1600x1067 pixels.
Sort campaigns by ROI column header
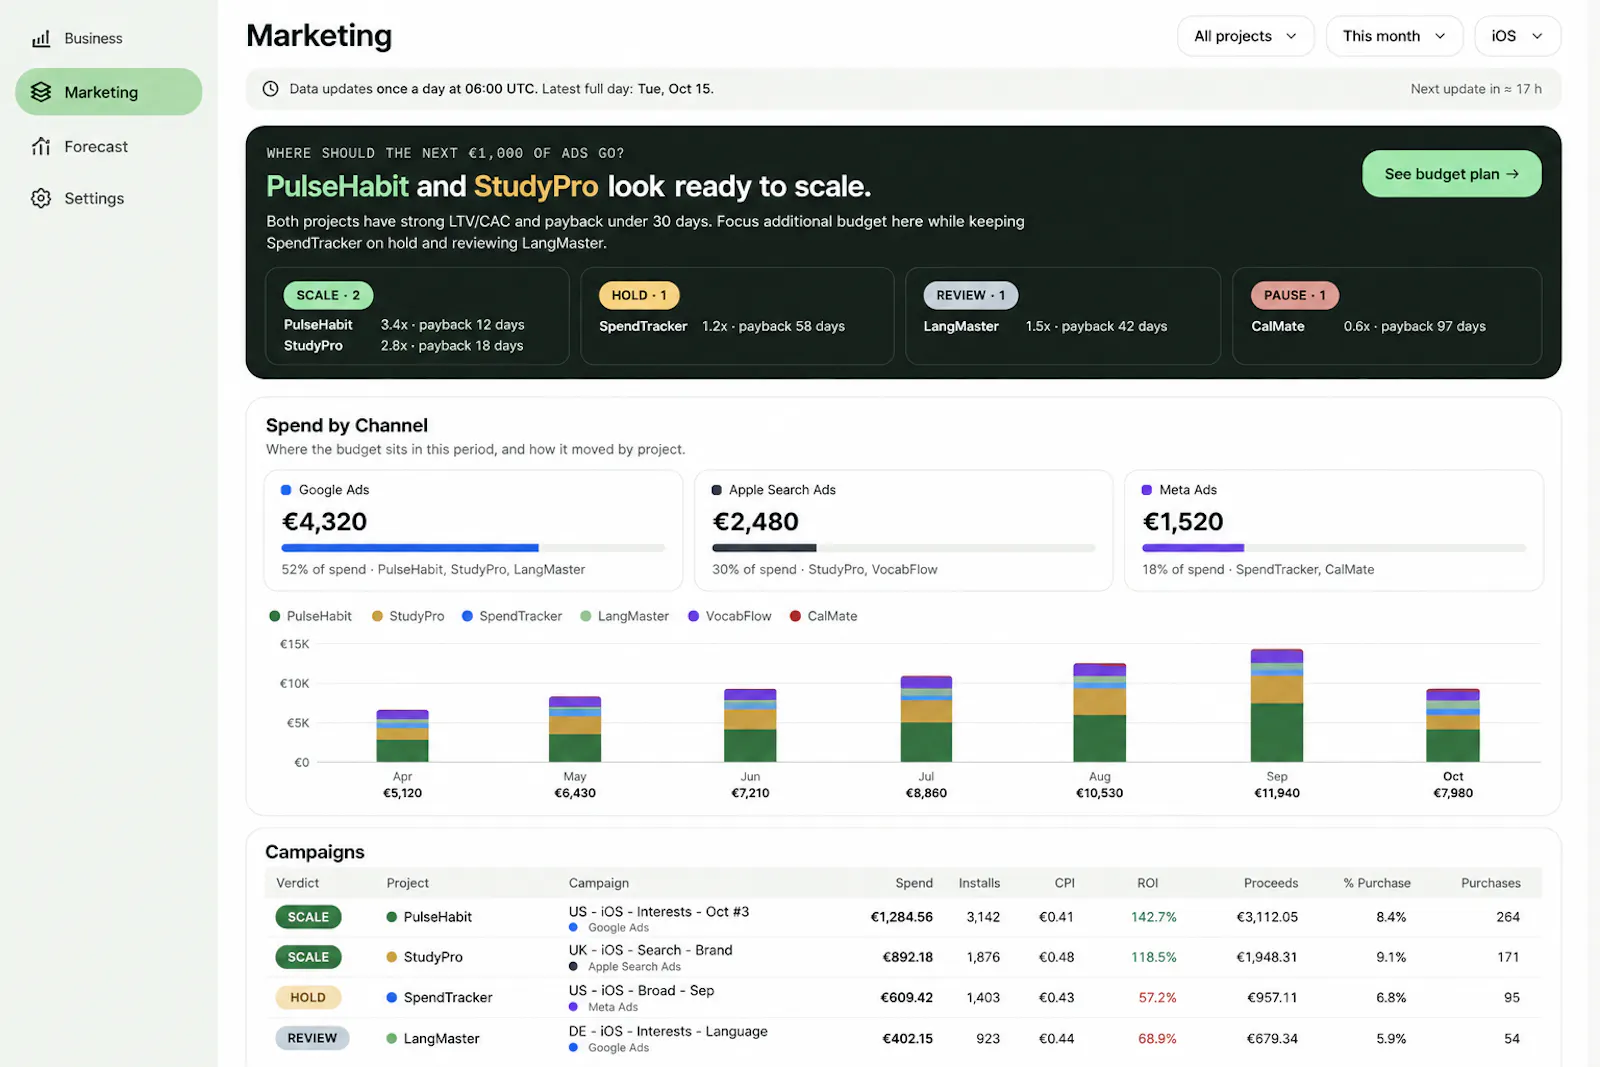coord(1147,883)
